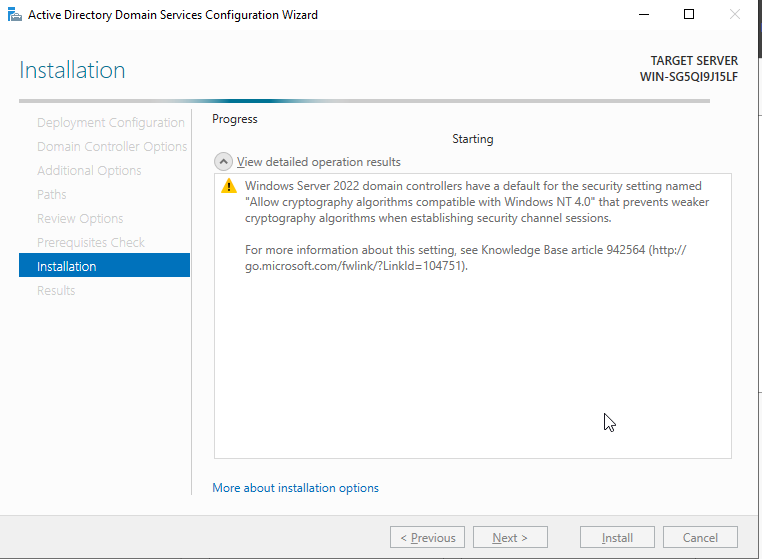
Task: Click the Installation page heading
Action: pyautogui.click(x=72, y=70)
